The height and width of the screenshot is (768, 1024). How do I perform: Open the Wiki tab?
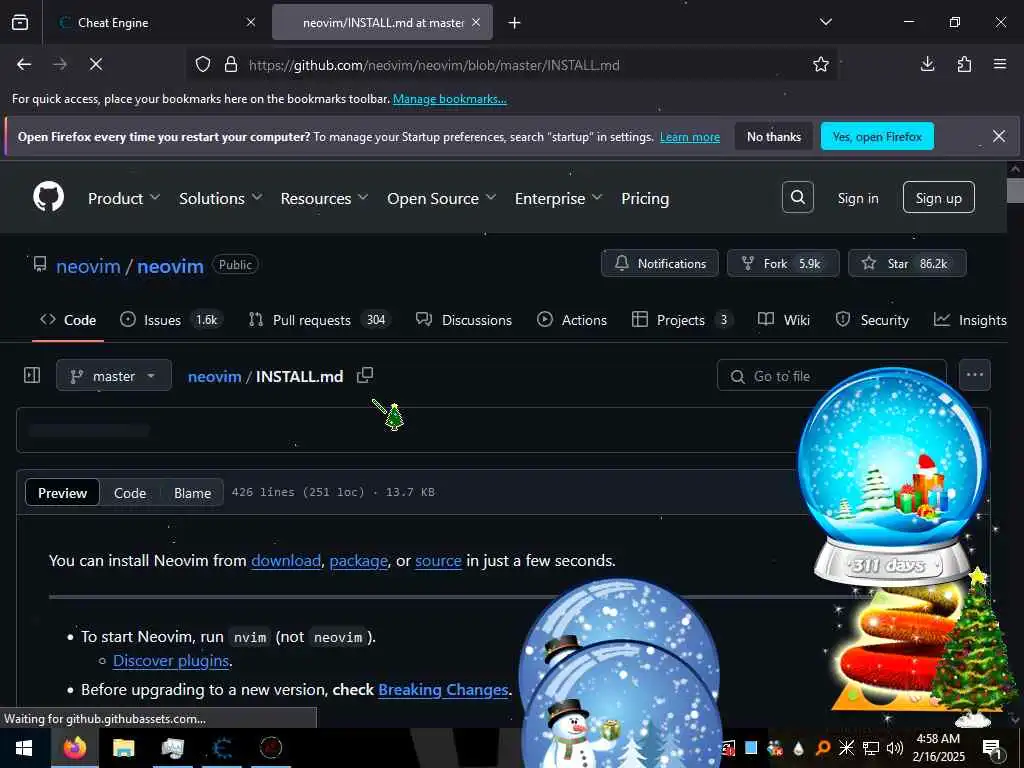784,320
